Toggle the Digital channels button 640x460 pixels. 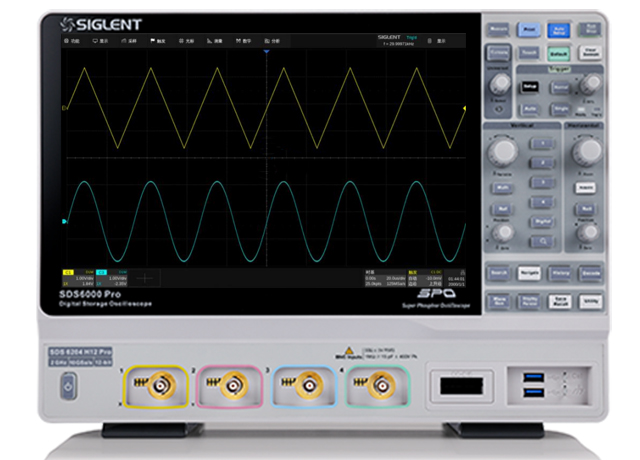(542, 222)
